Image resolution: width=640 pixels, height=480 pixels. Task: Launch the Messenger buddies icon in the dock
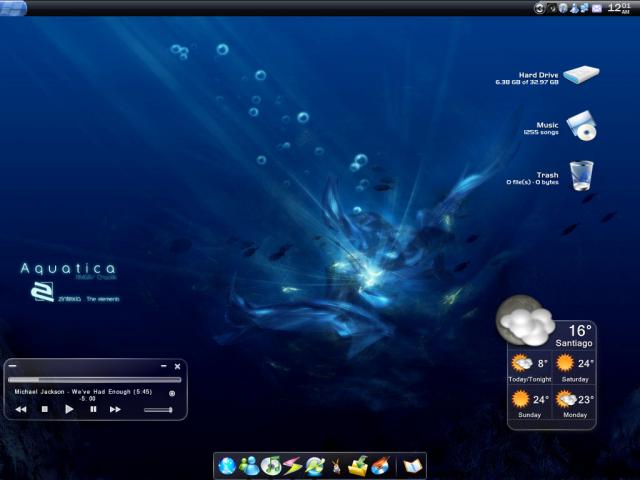tap(249, 466)
